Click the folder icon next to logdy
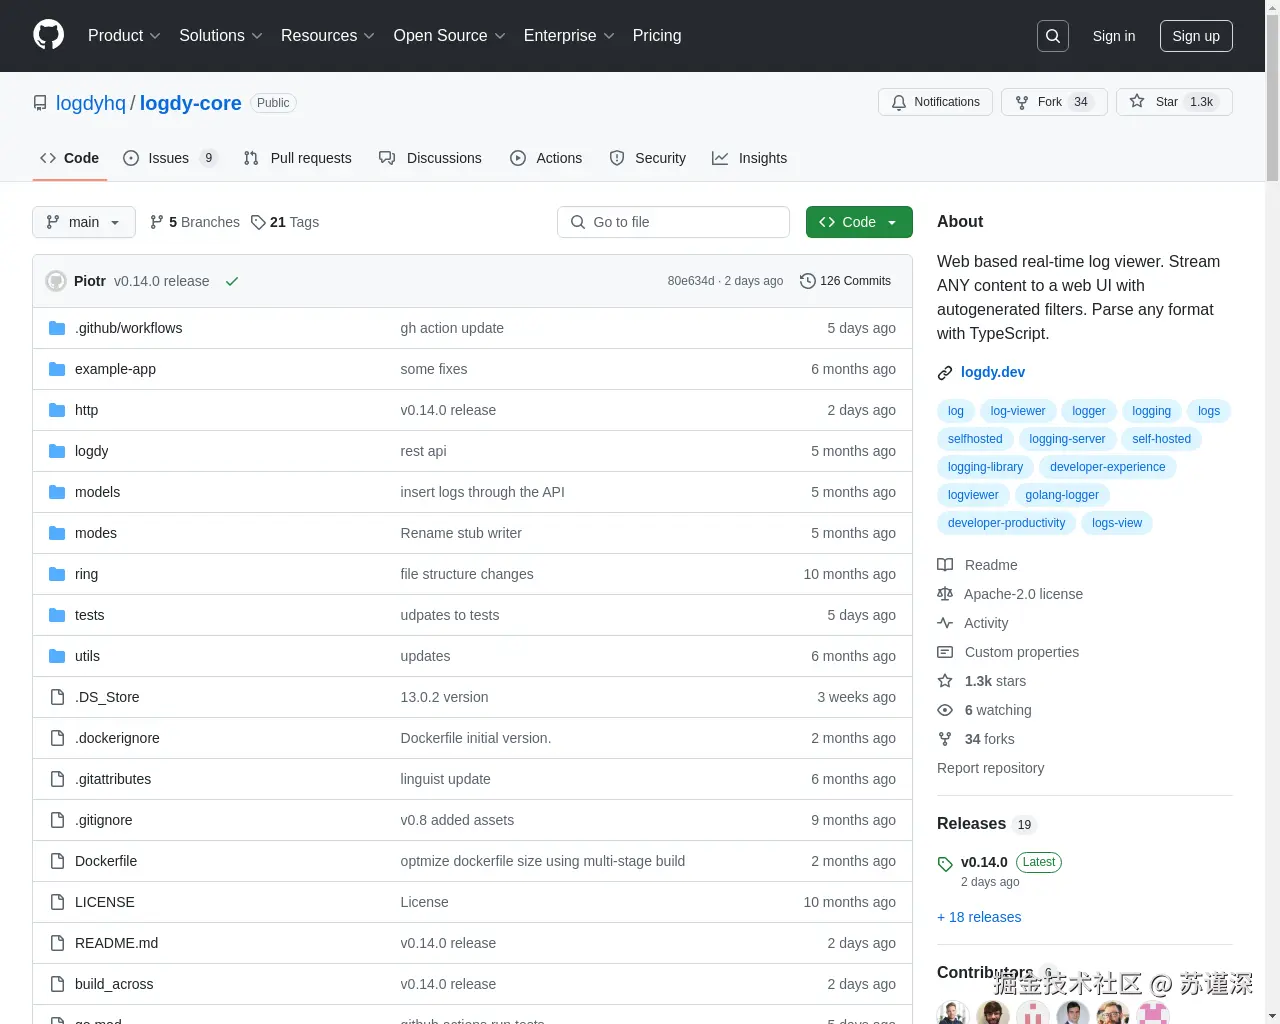The width and height of the screenshot is (1280, 1024). click(x=57, y=451)
